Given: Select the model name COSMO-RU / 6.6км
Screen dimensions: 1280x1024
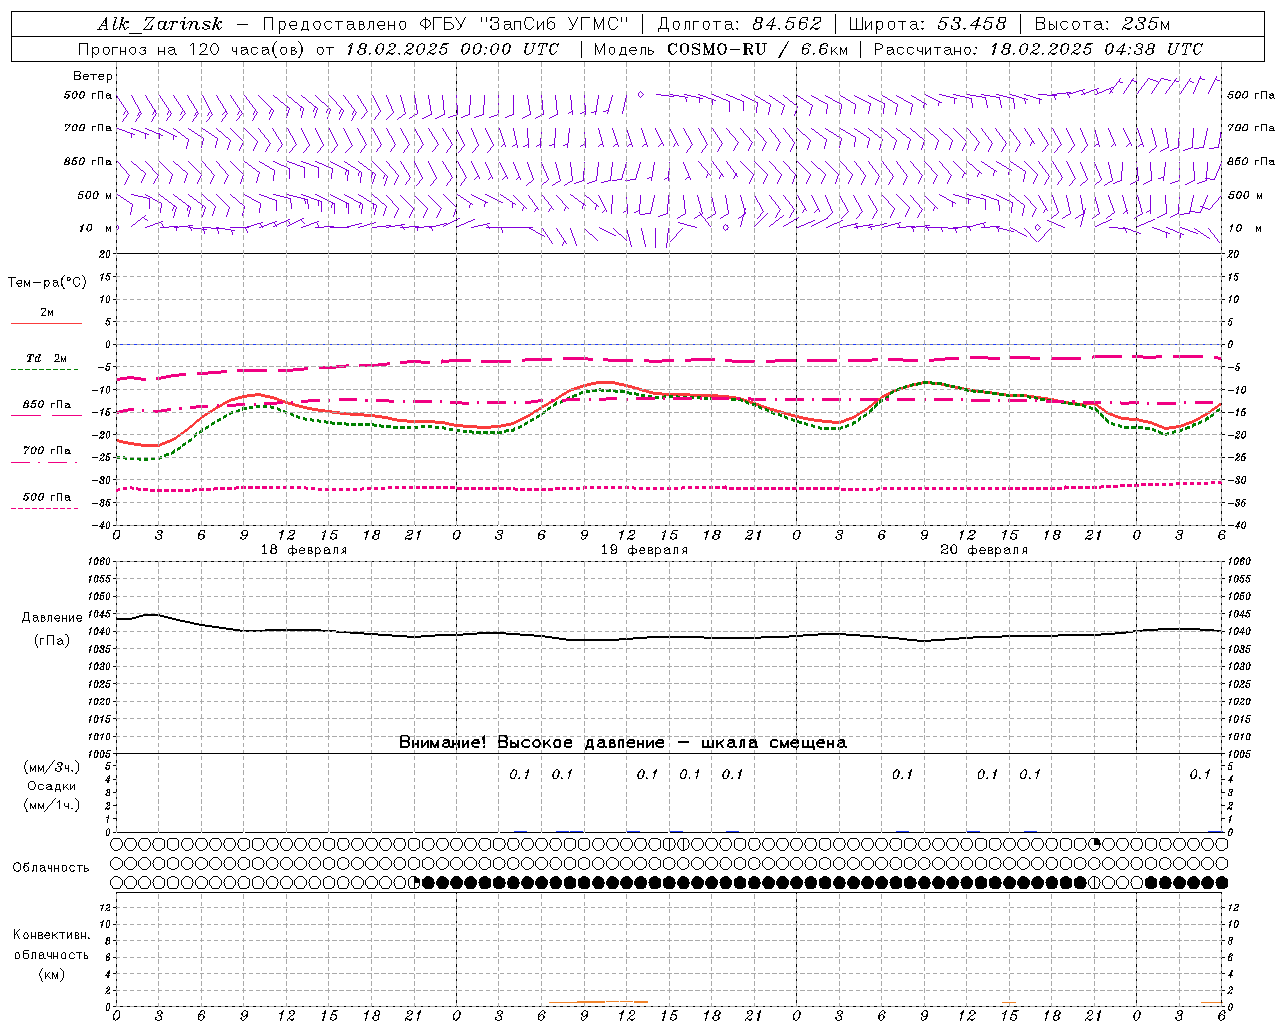Looking at the screenshot, I should [x=758, y=49].
